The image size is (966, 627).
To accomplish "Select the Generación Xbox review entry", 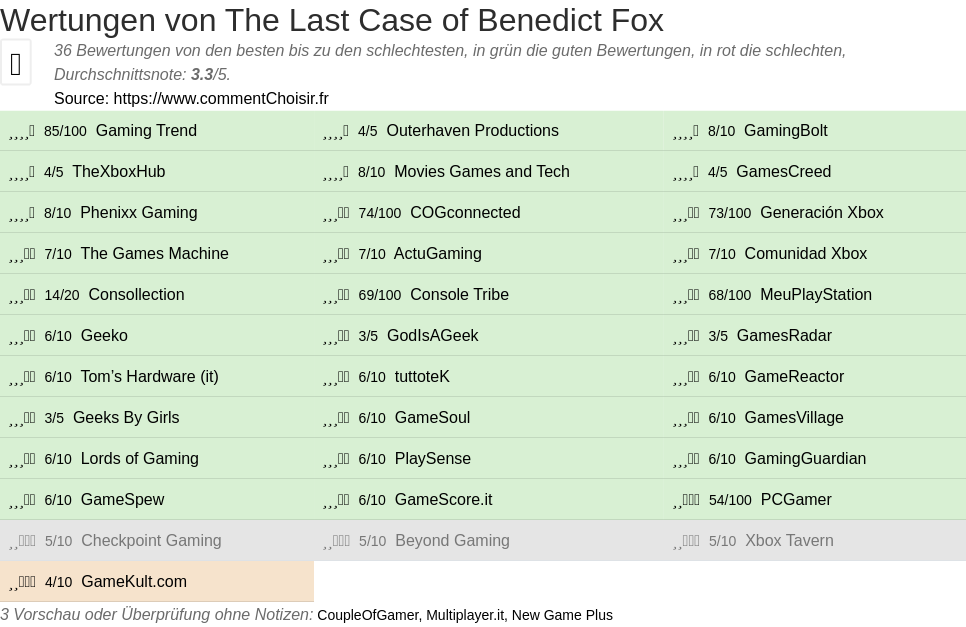I will [821, 213].
